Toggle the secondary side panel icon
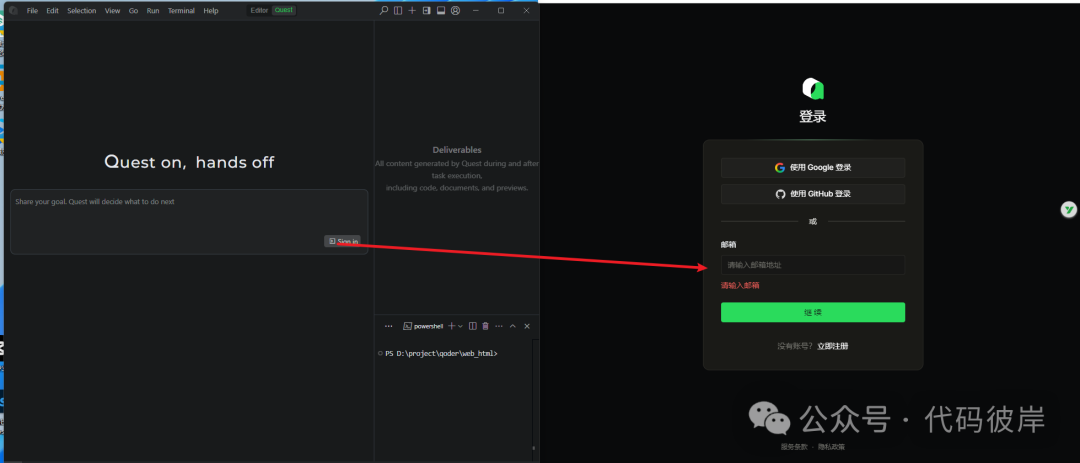The image size is (1080, 463). [426, 10]
